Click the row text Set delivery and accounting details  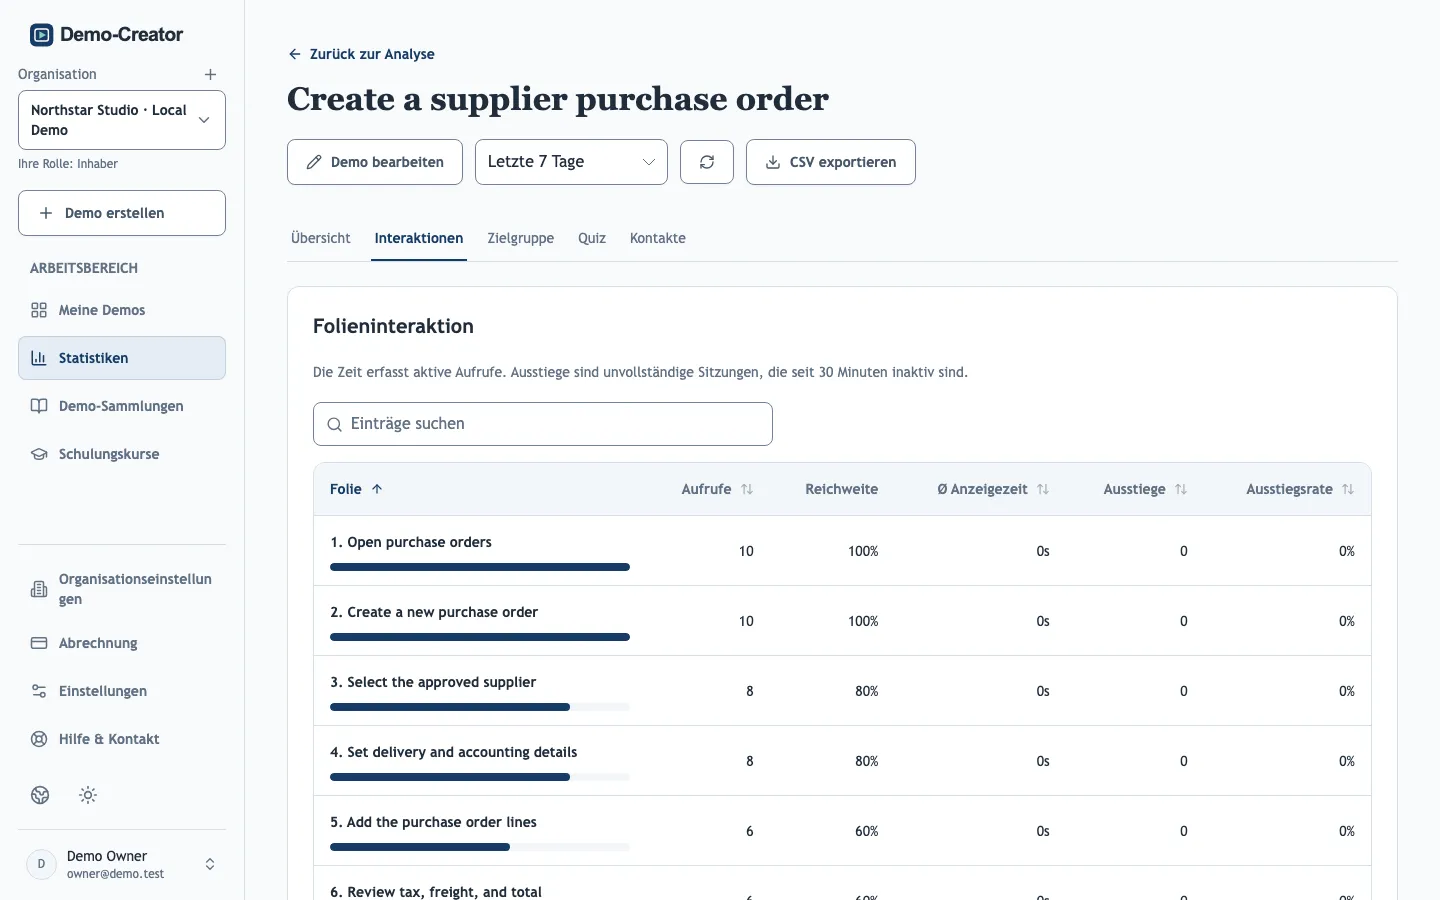[x=462, y=752]
